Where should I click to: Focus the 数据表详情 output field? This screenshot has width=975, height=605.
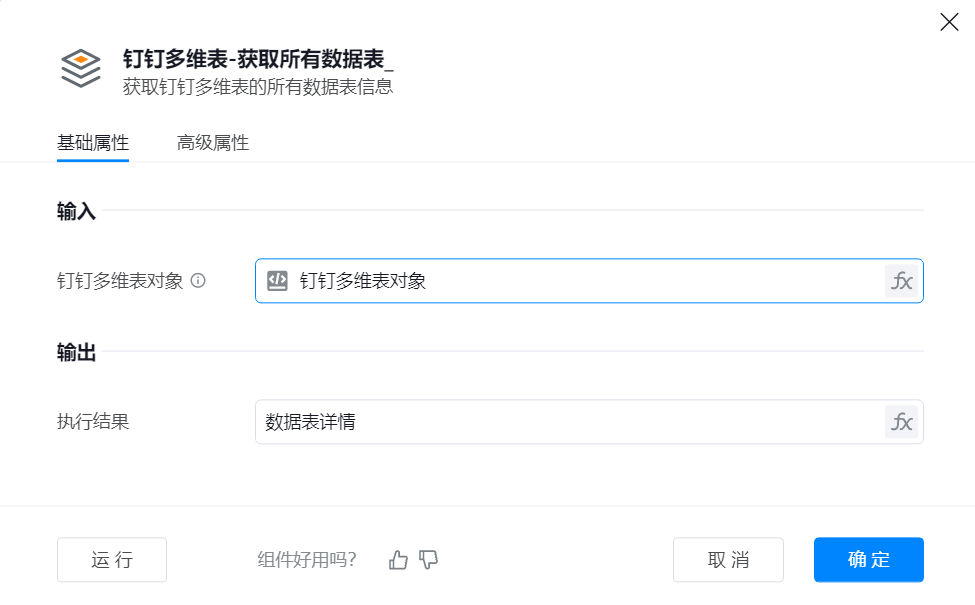pos(565,422)
